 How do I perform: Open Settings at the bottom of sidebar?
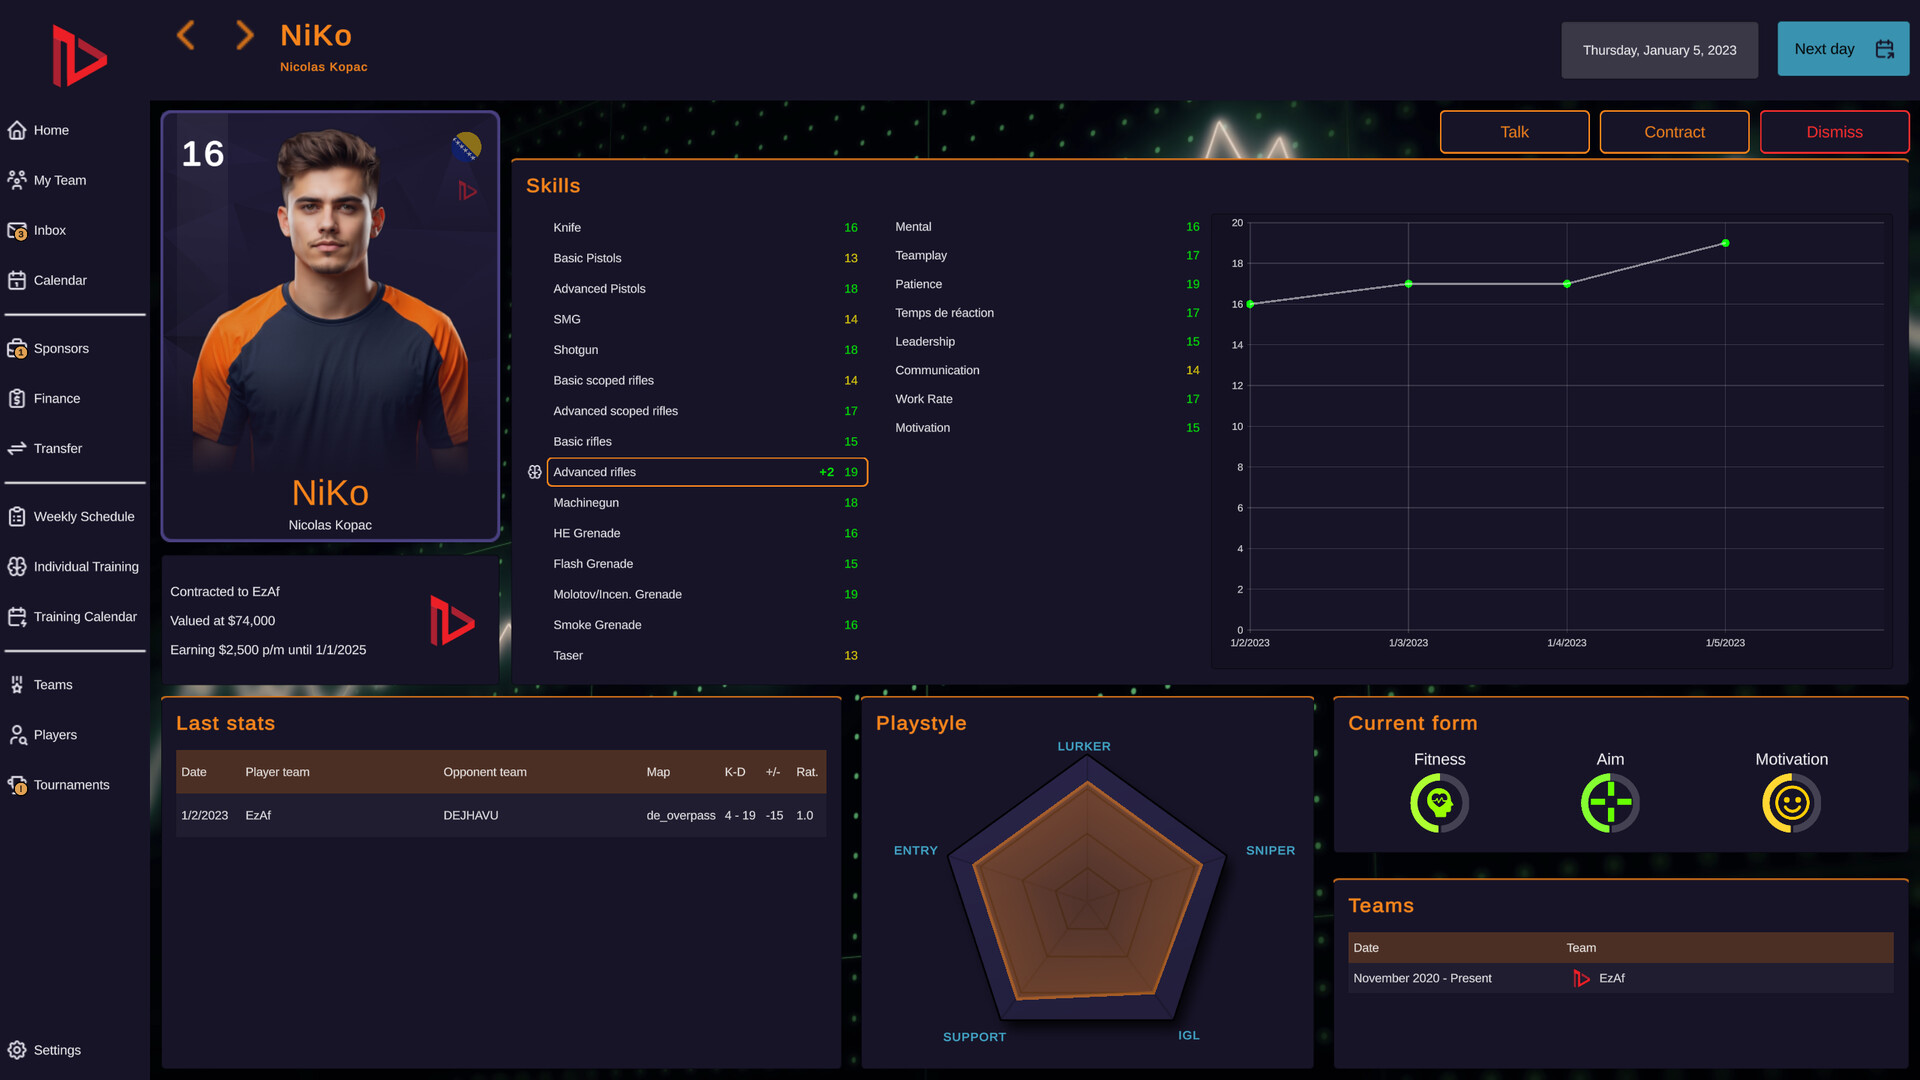pos(47,1050)
